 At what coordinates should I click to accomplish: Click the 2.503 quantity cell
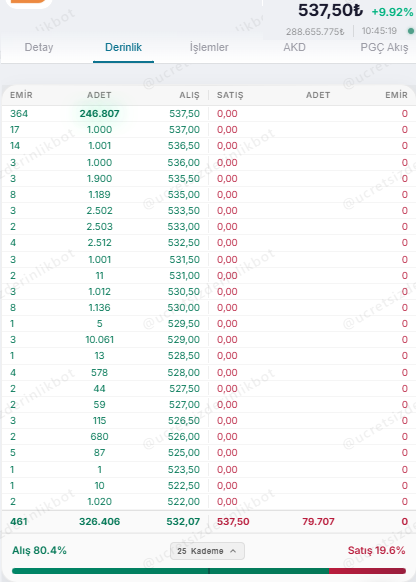click(x=99, y=226)
